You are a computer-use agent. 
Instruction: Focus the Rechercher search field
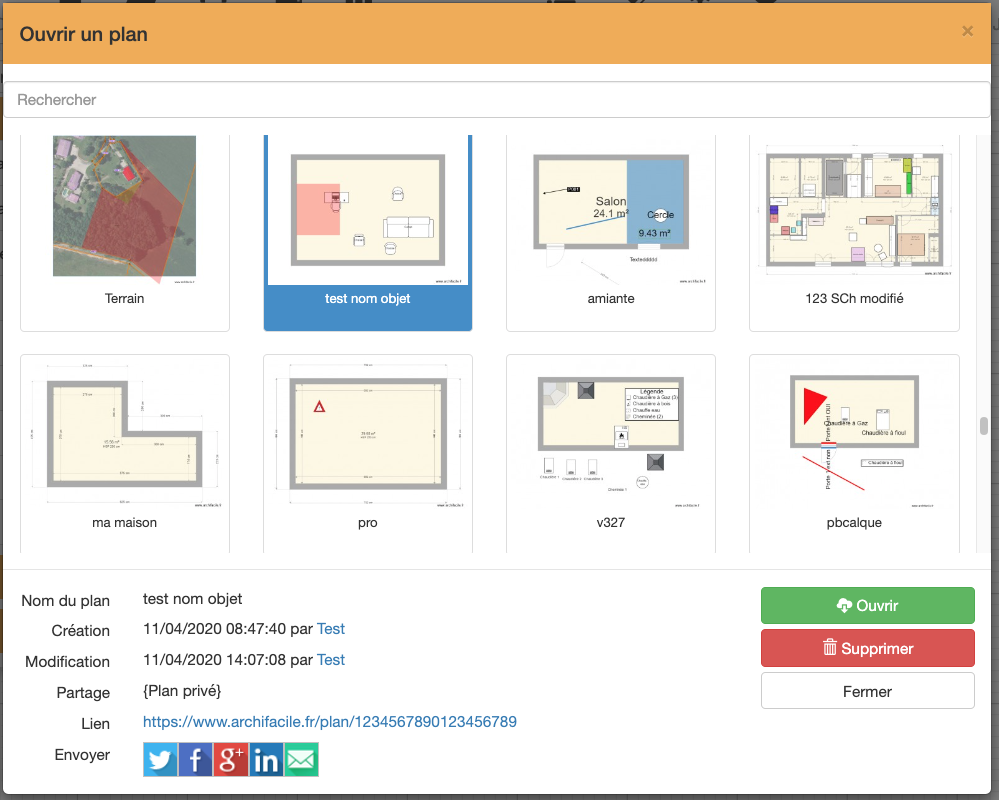pos(497,100)
